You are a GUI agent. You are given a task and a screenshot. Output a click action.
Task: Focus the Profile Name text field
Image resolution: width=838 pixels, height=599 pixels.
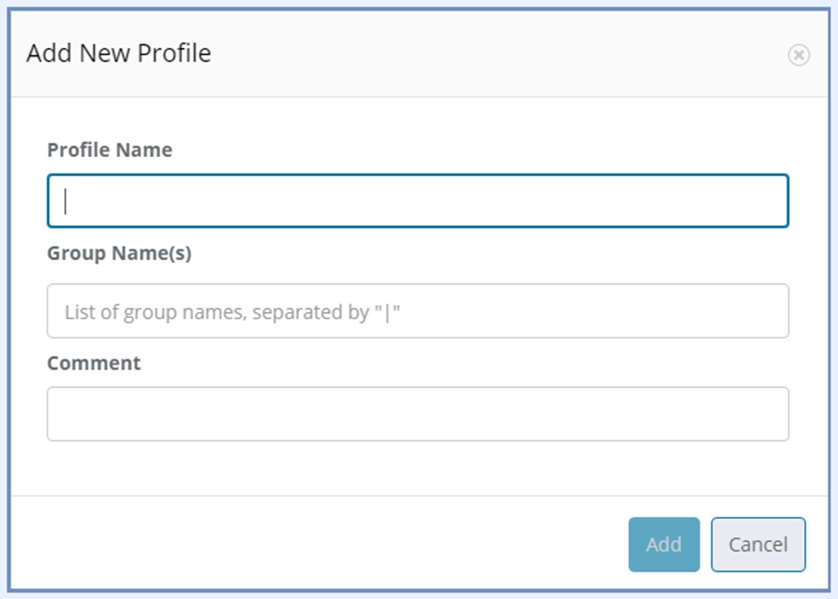[x=417, y=201]
